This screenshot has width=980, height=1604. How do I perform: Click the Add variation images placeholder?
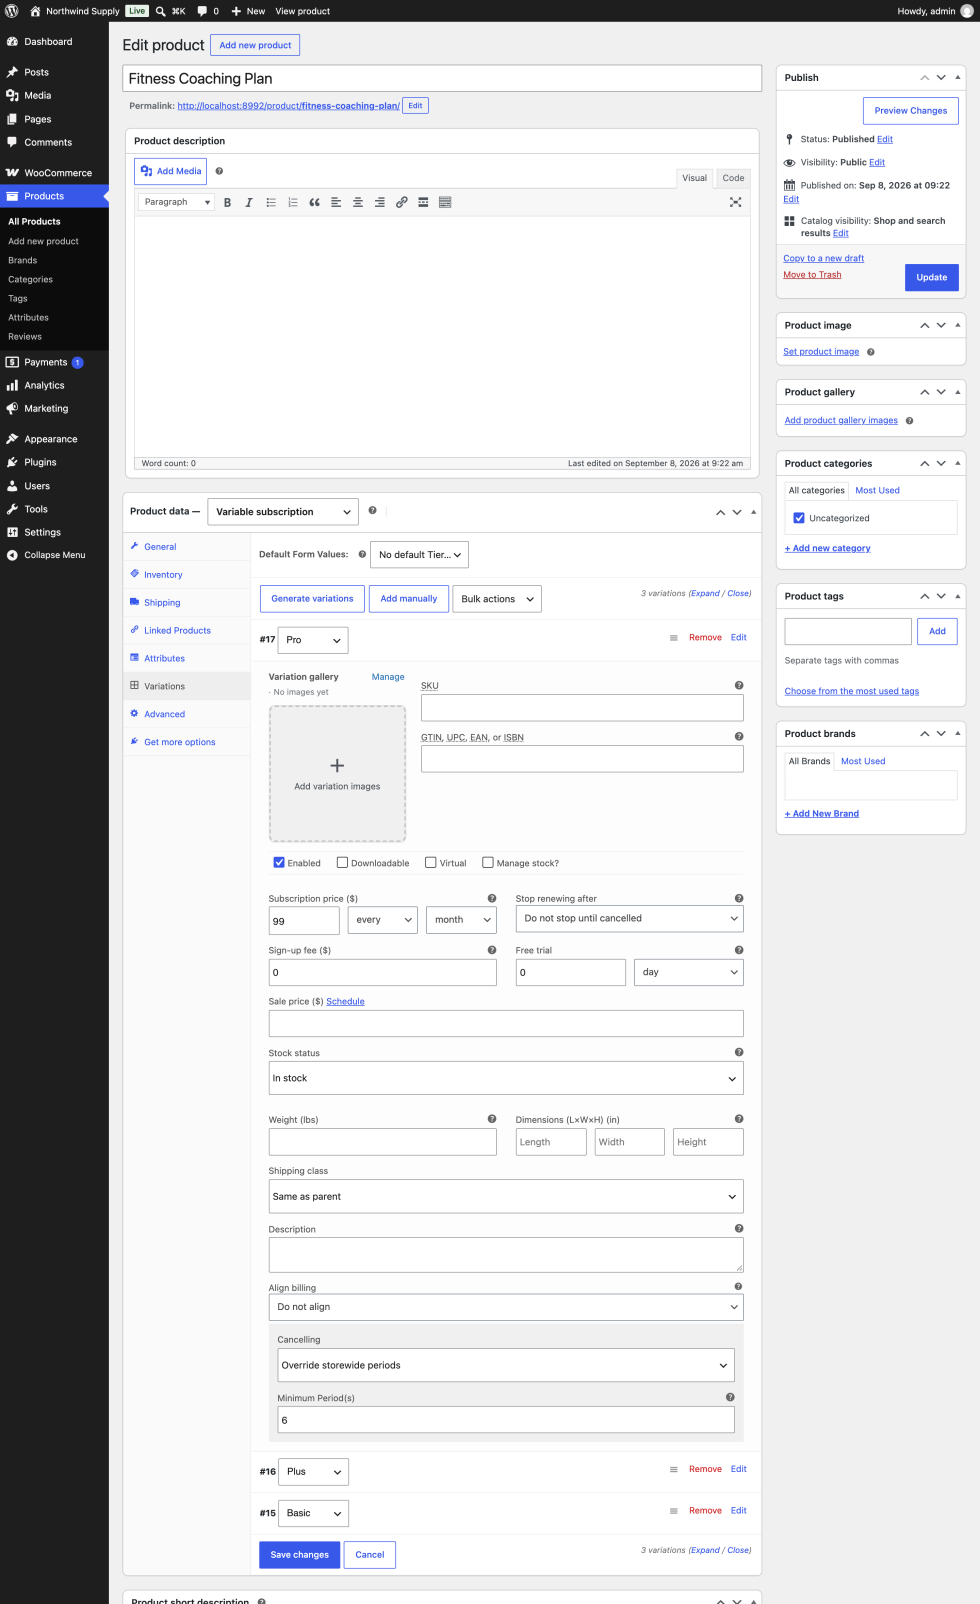(337, 774)
